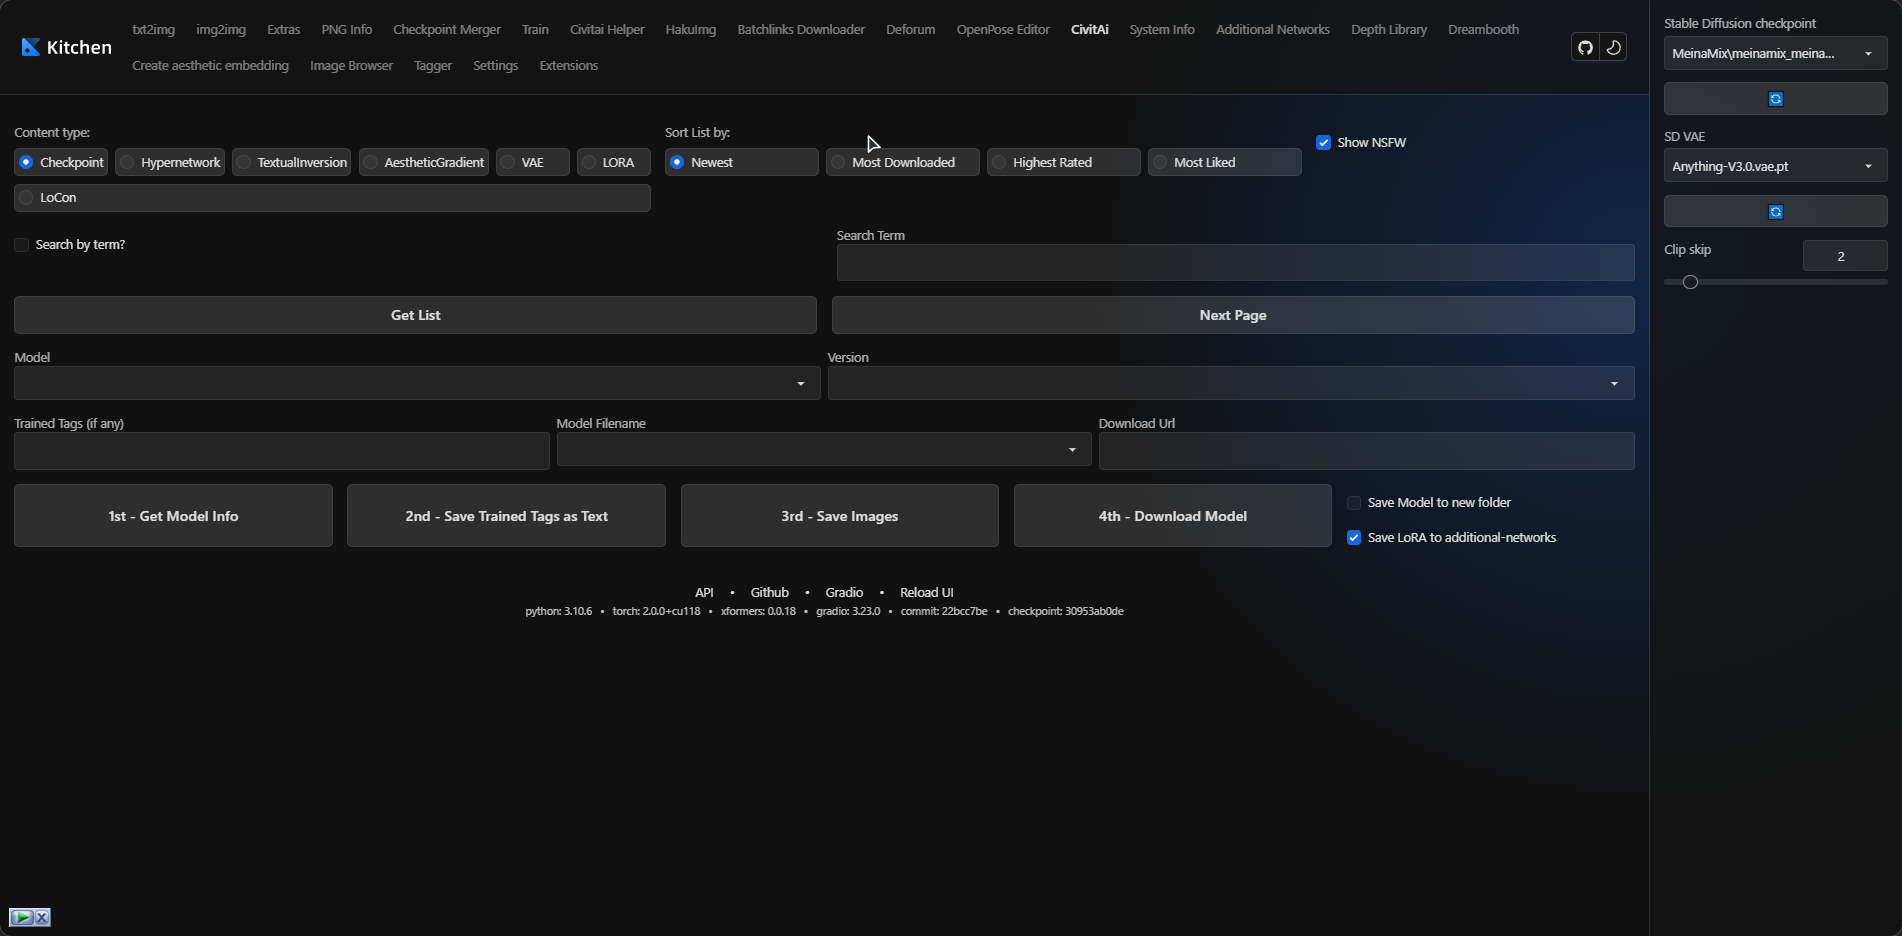Select the LORA content type
This screenshot has height=936, width=1902.
[x=589, y=161]
